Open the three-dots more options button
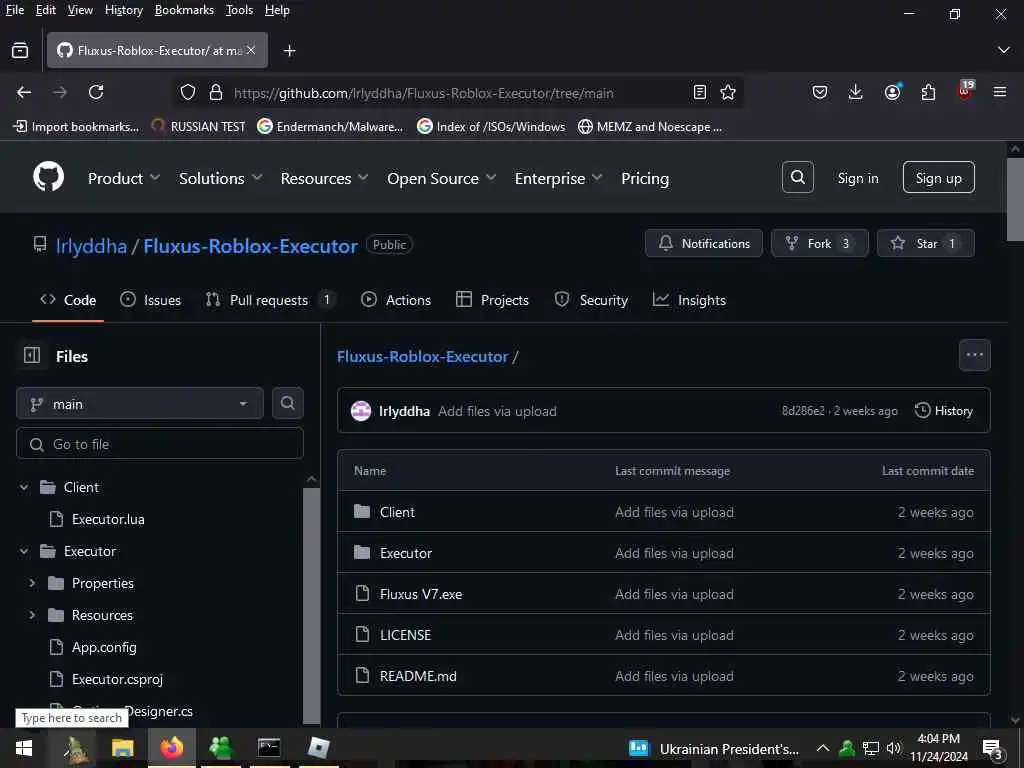This screenshot has height=768, width=1024. pyautogui.click(x=974, y=355)
